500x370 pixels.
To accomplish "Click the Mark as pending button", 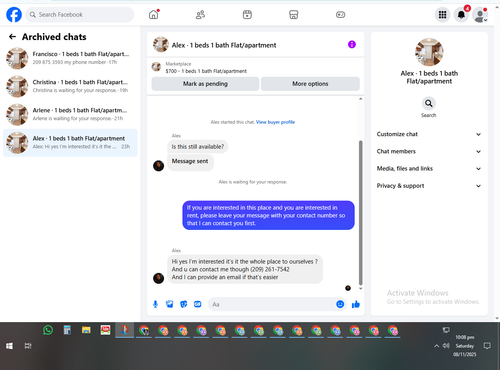I will pos(205,84).
